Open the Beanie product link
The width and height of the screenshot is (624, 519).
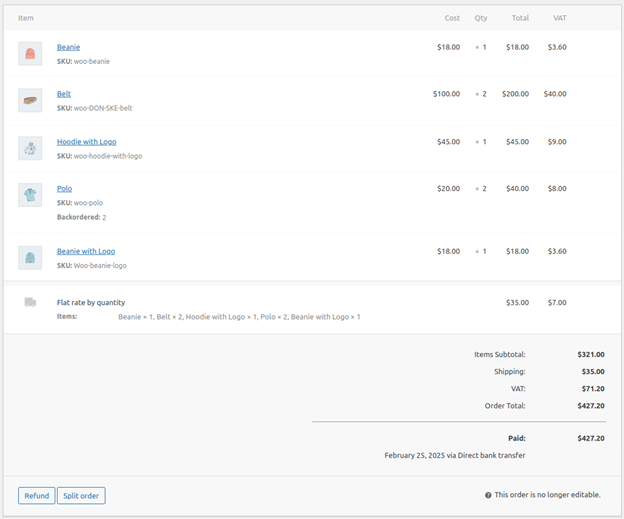point(68,47)
